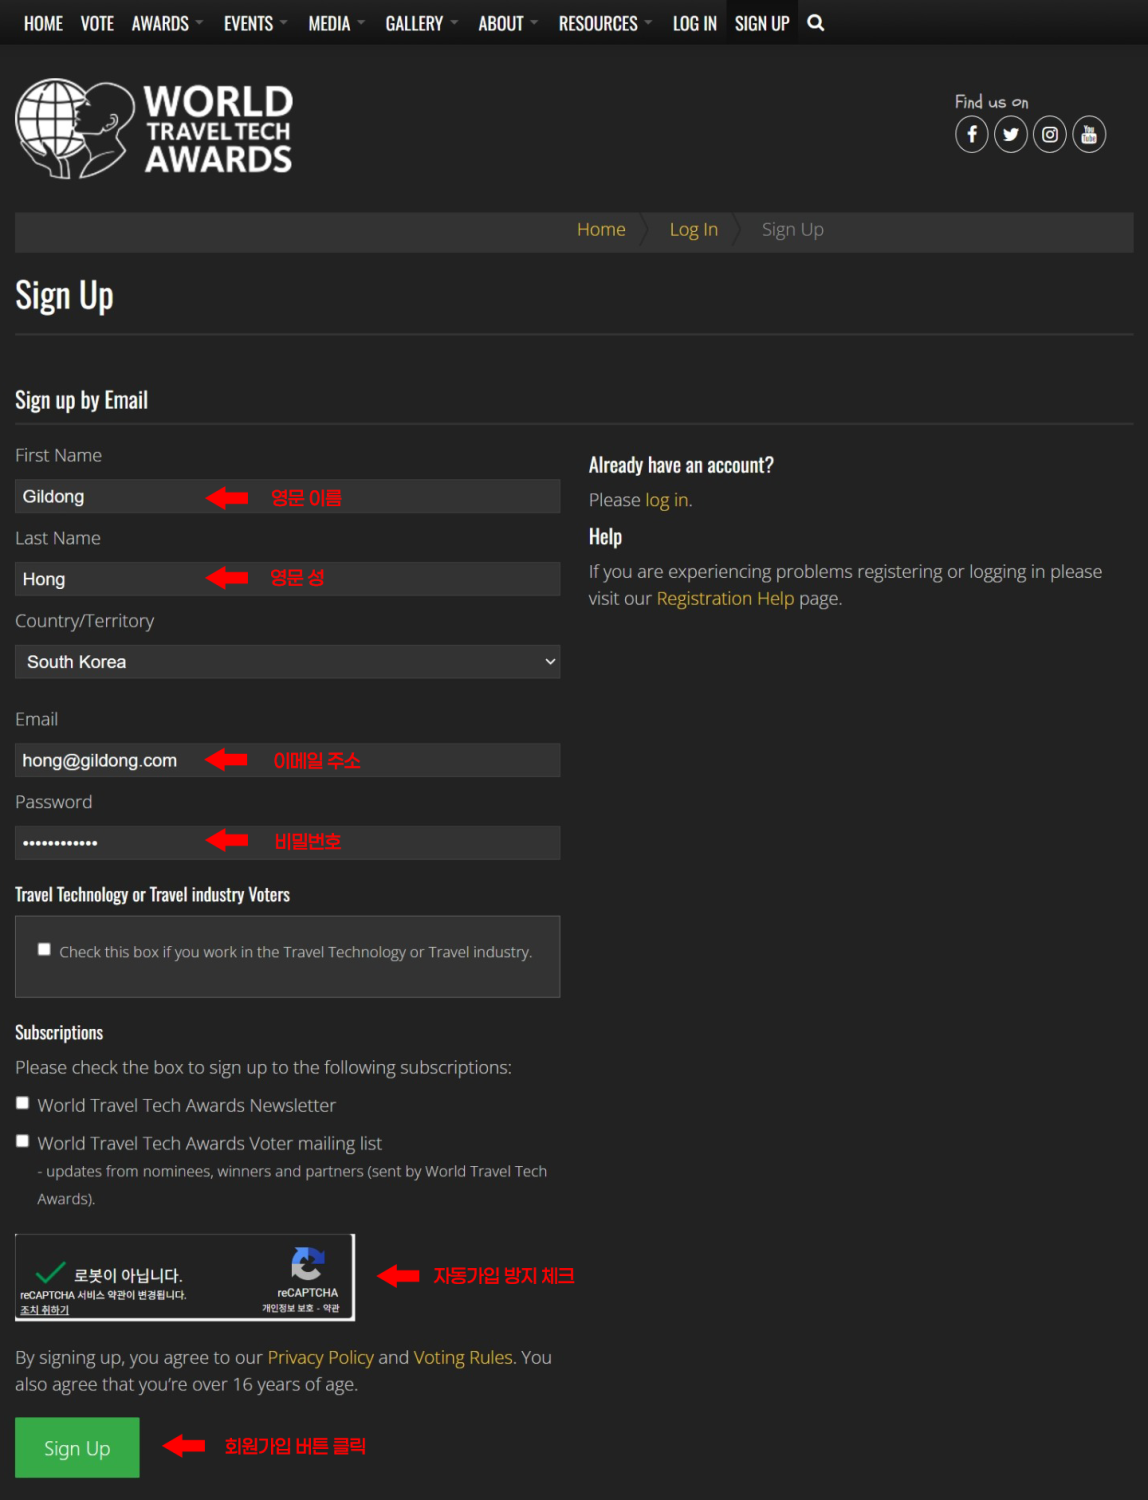Go to Log In in top navigation

(694, 23)
